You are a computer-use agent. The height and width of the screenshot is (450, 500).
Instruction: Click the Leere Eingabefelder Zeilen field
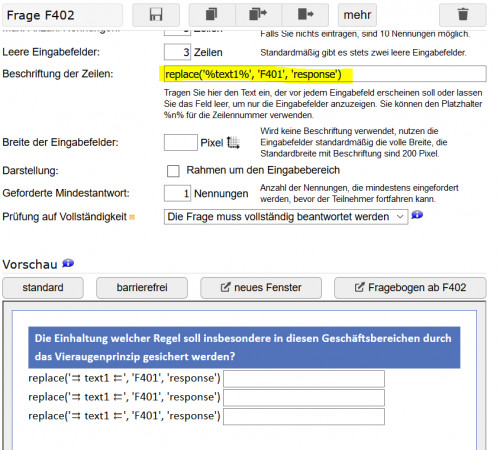(x=177, y=52)
